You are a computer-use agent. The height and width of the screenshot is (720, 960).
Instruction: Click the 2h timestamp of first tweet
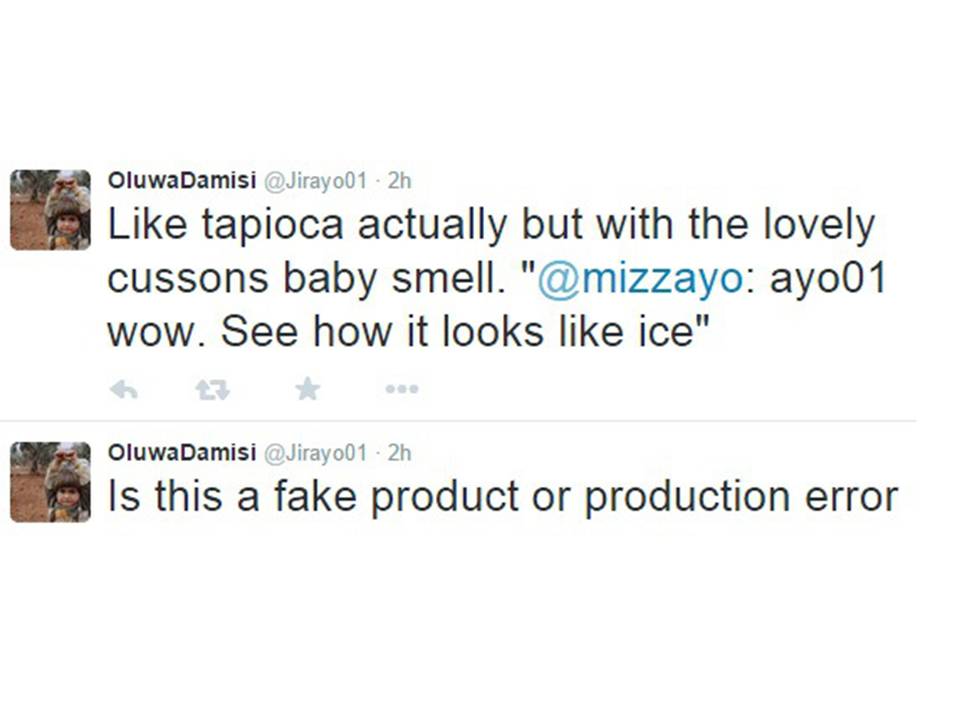click(399, 181)
